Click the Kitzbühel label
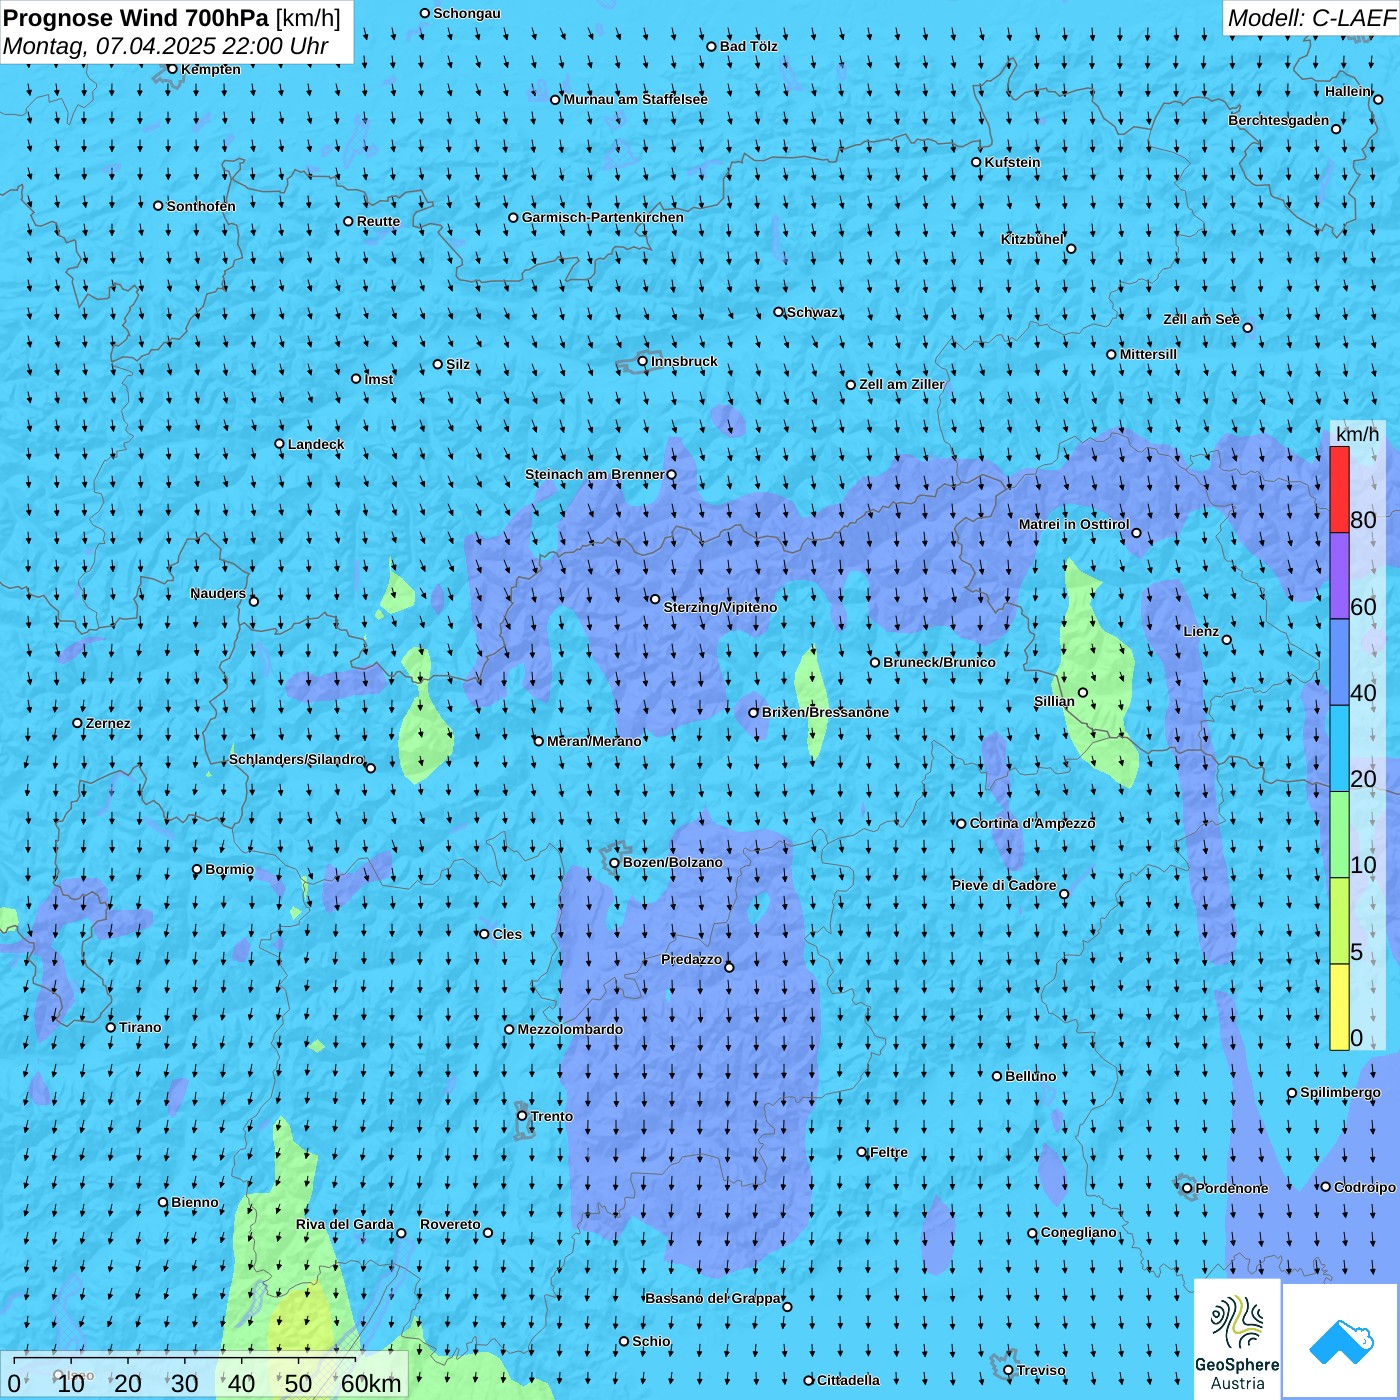 (x=1032, y=239)
